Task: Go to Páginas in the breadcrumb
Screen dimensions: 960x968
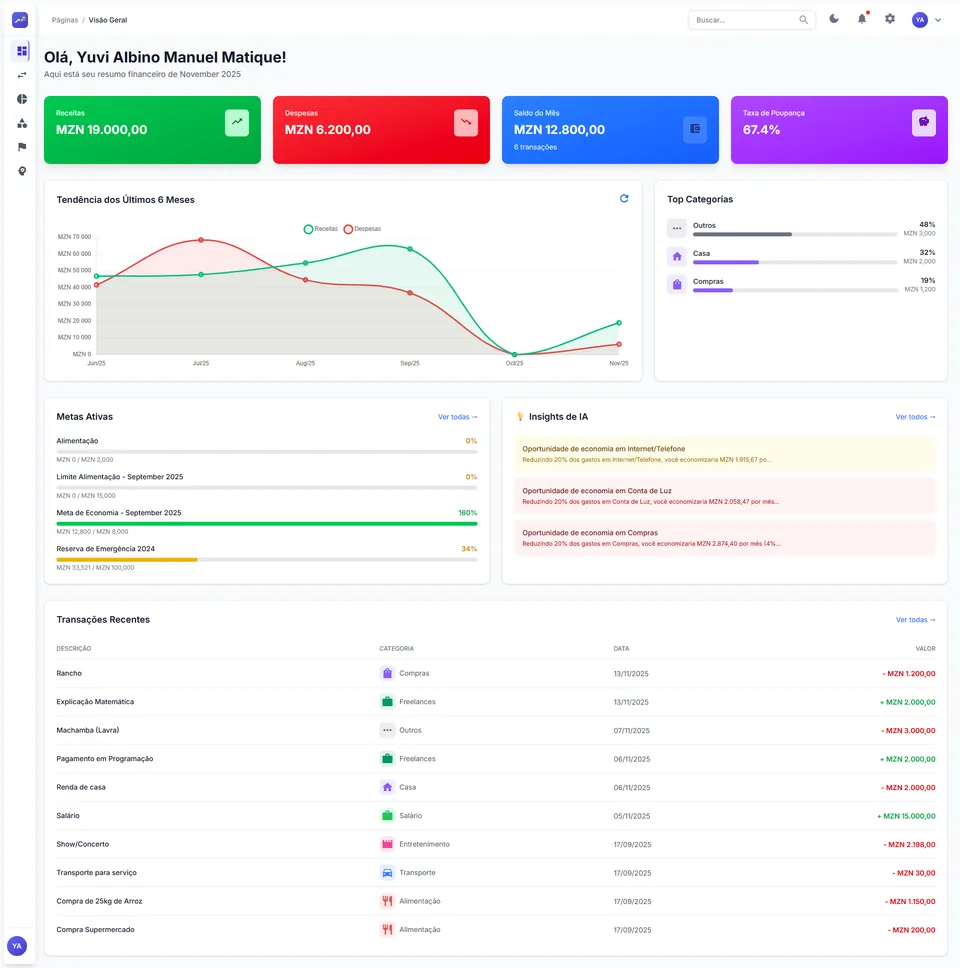Action: click(x=65, y=20)
